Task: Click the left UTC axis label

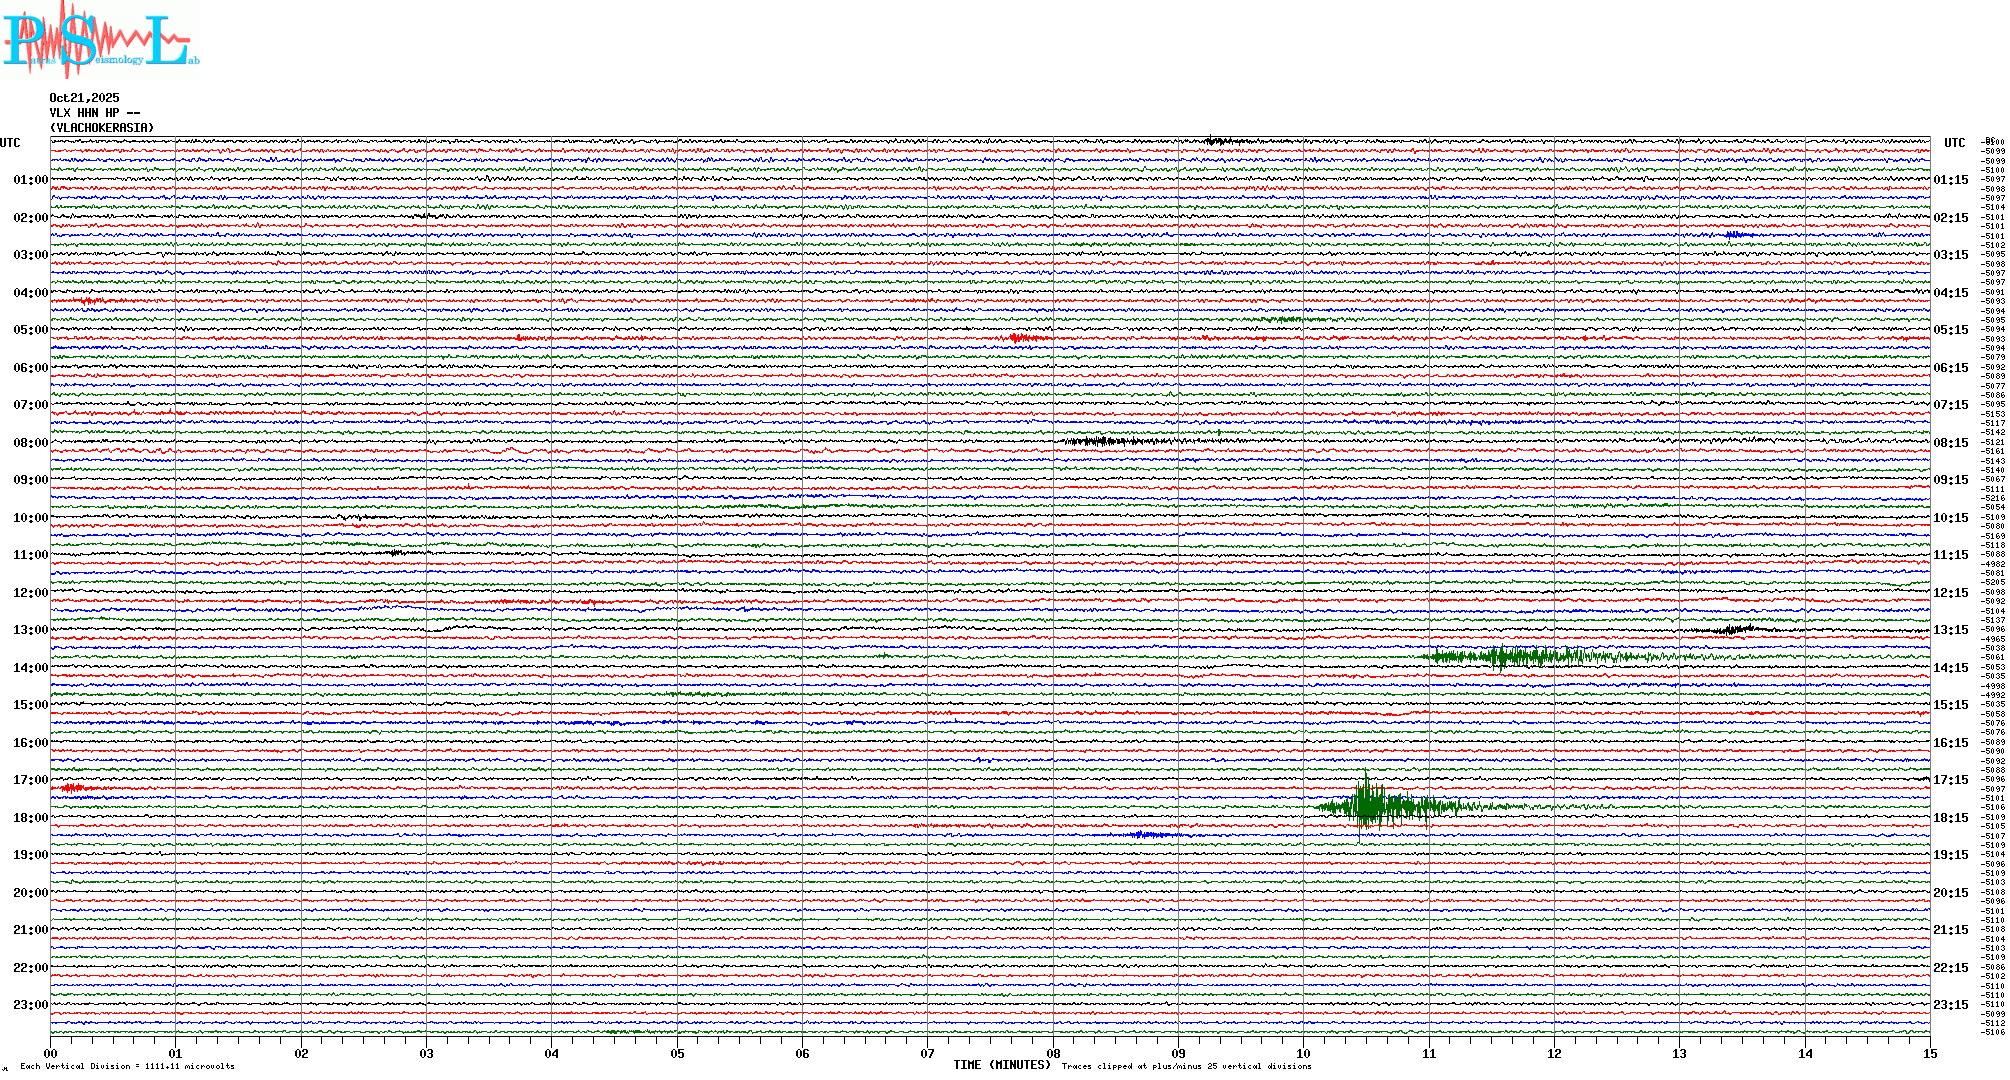Action: click(10, 143)
